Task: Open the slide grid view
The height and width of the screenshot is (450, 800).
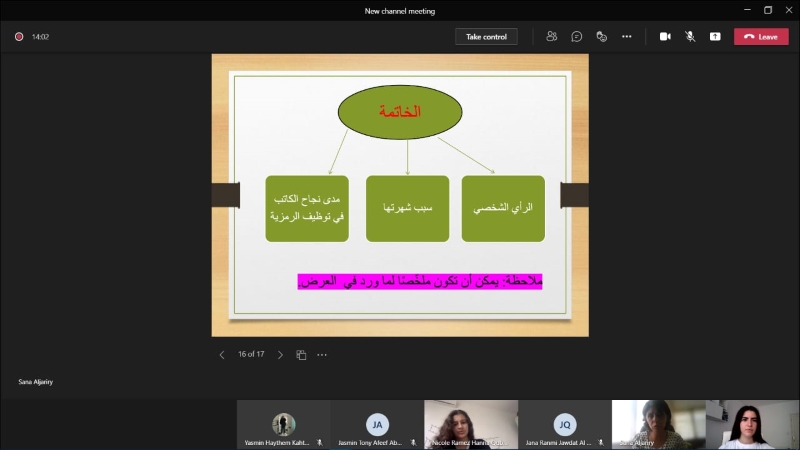Action: tap(301, 355)
